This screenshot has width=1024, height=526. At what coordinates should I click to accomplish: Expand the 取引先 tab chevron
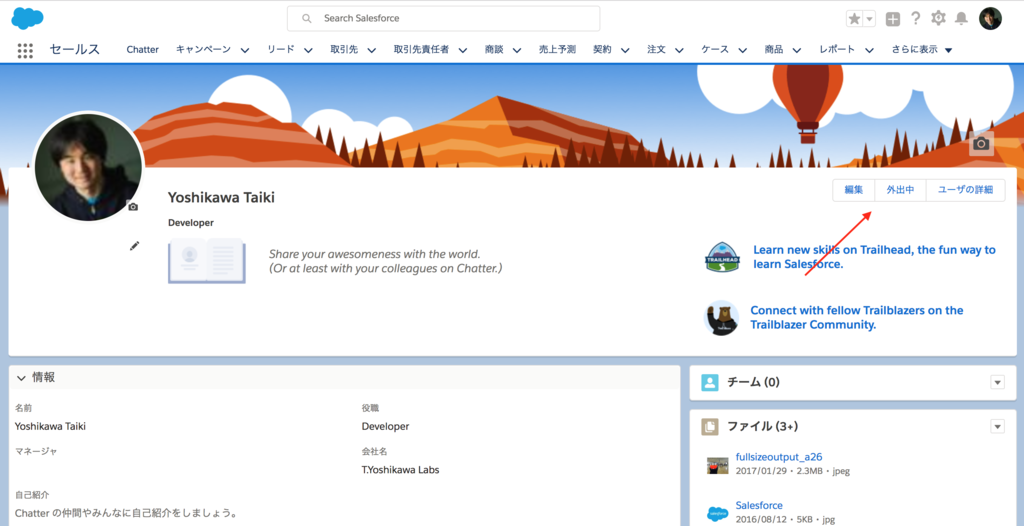372,50
